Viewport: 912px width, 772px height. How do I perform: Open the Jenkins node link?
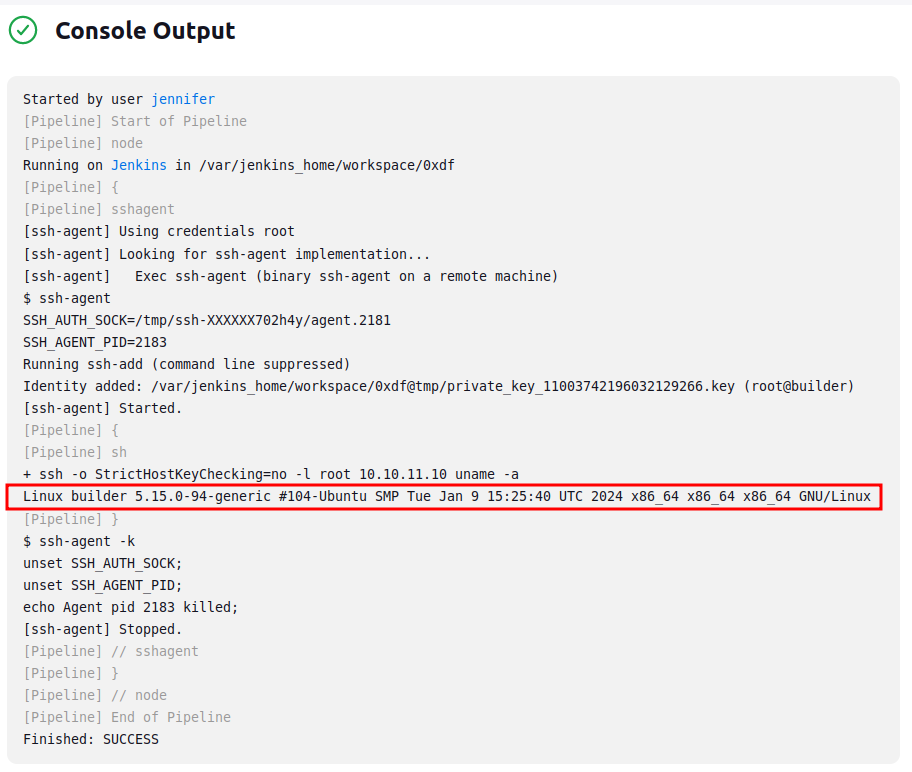[x=139, y=165]
